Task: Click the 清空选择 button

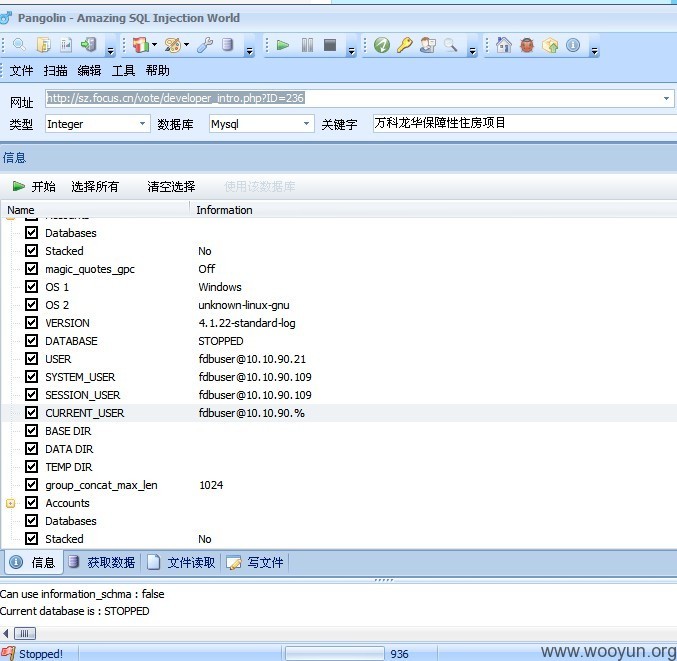Action: pos(171,186)
